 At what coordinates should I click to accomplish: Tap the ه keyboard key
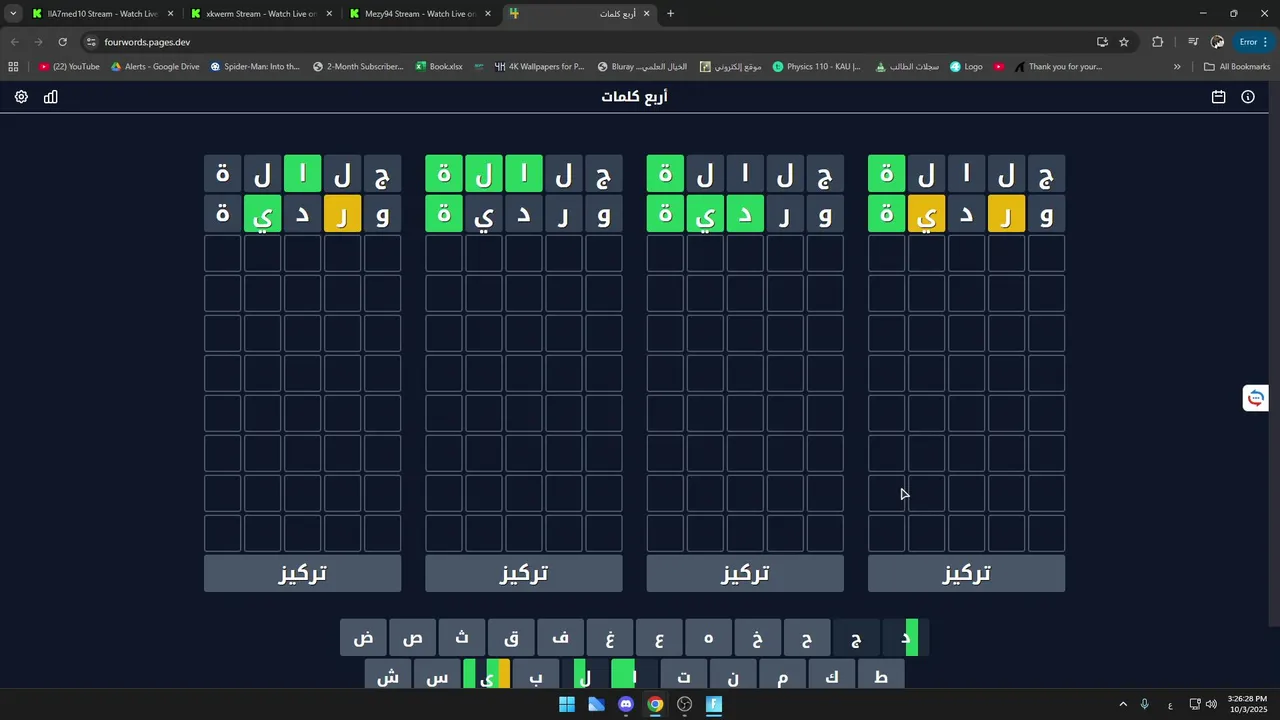708,638
